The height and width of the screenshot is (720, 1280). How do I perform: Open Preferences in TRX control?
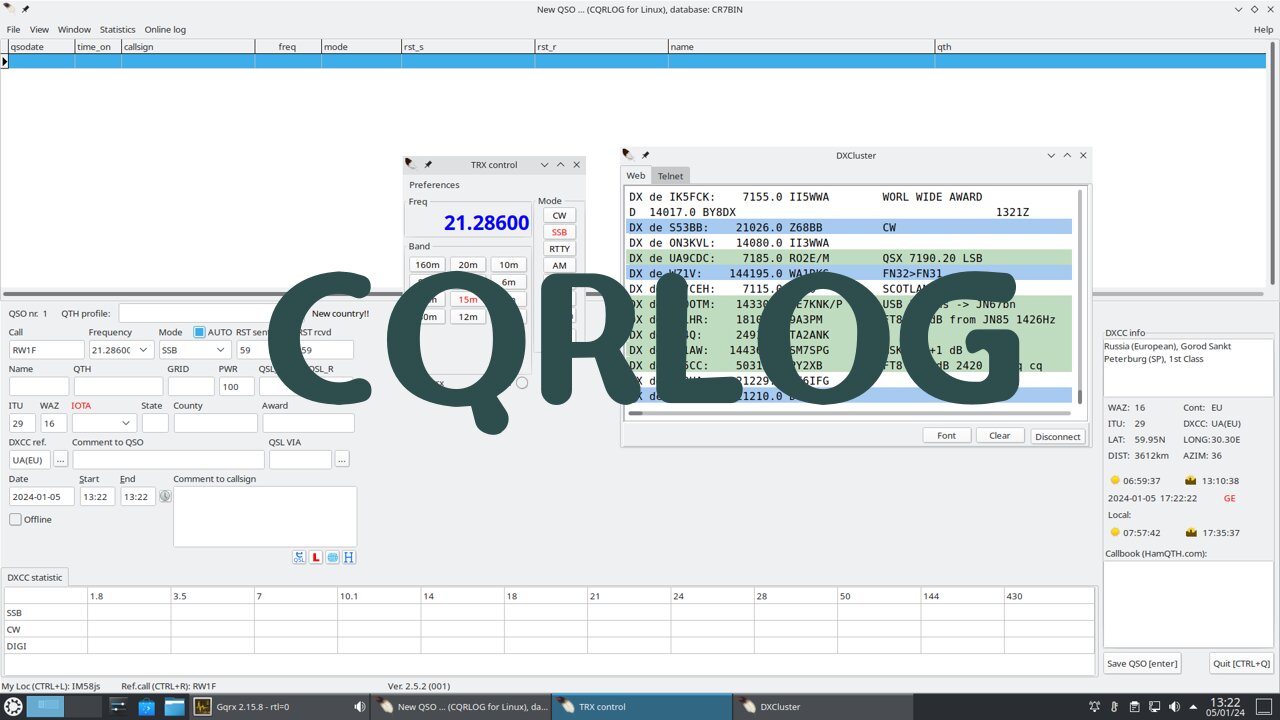[434, 185]
